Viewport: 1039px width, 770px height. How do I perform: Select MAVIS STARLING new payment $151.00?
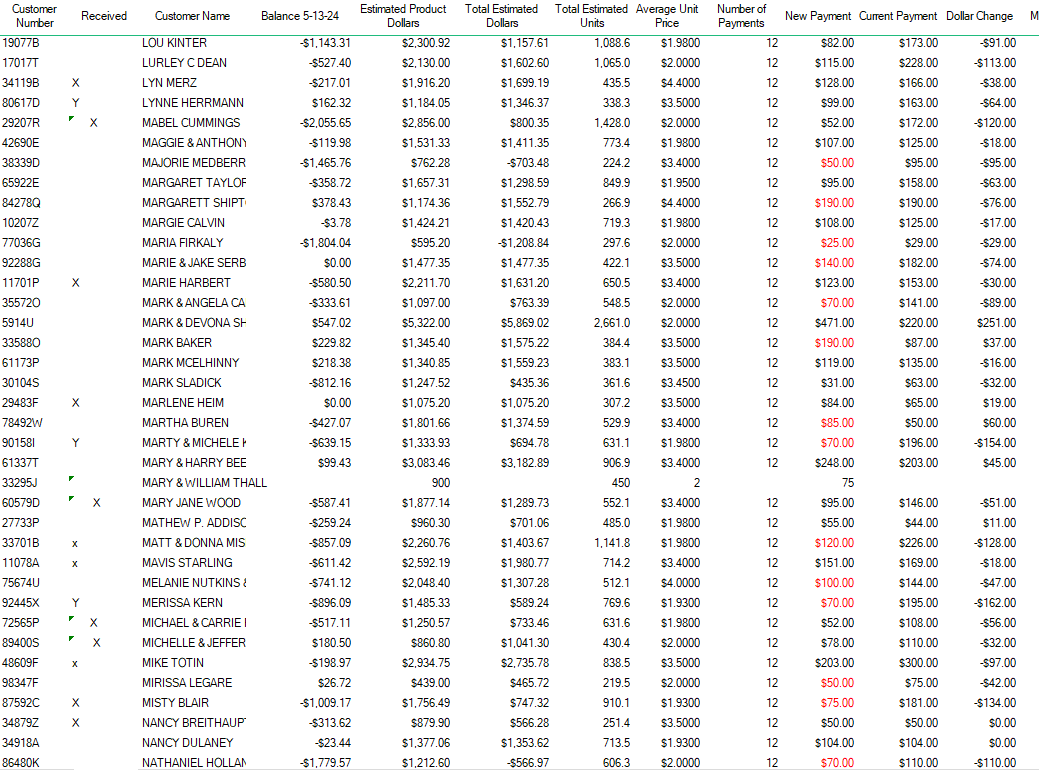[834, 563]
